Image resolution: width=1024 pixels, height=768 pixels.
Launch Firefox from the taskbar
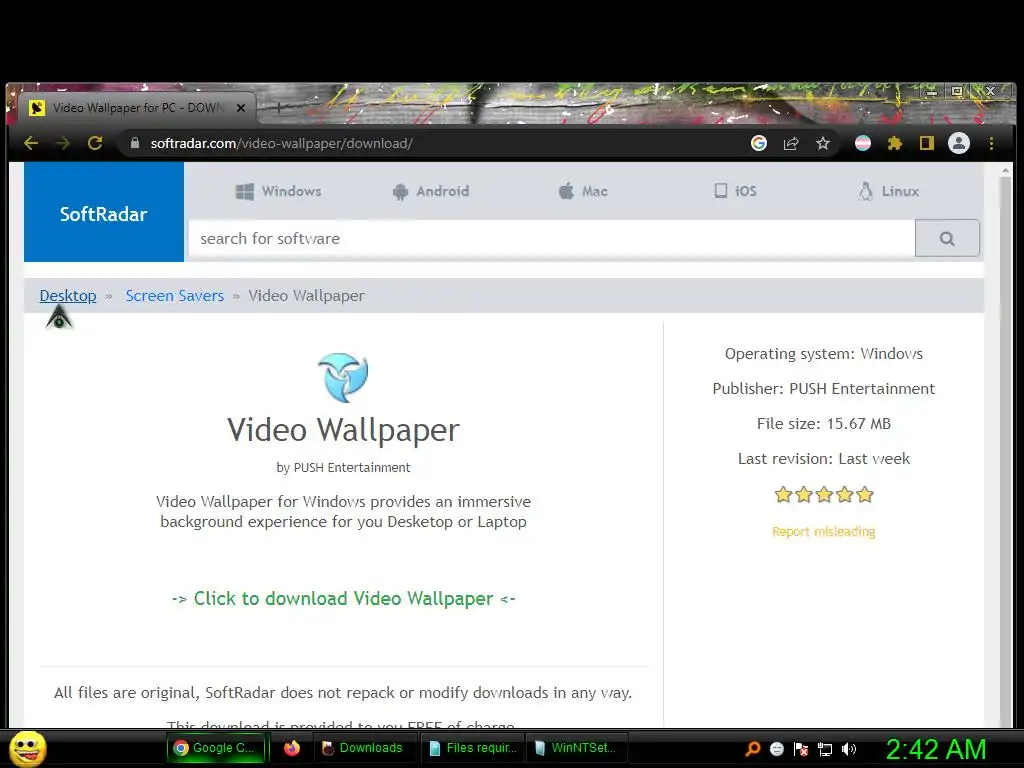291,748
